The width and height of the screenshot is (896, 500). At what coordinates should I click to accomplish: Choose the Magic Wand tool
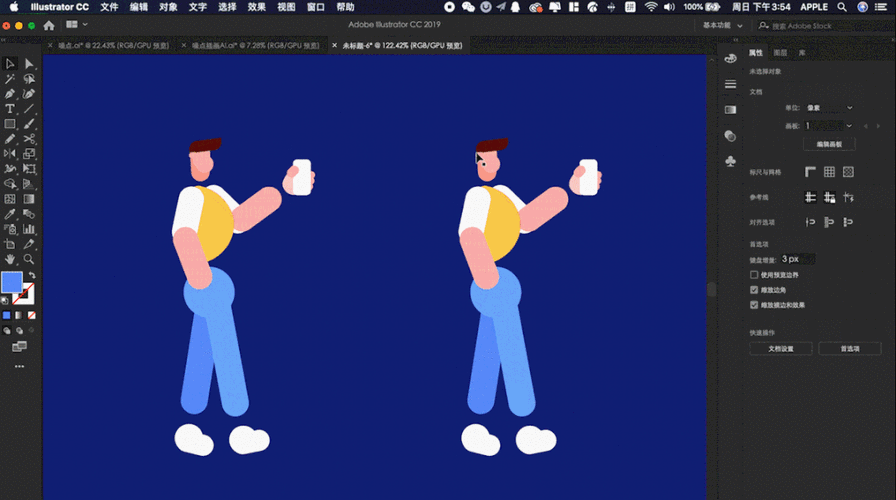click(10, 79)
